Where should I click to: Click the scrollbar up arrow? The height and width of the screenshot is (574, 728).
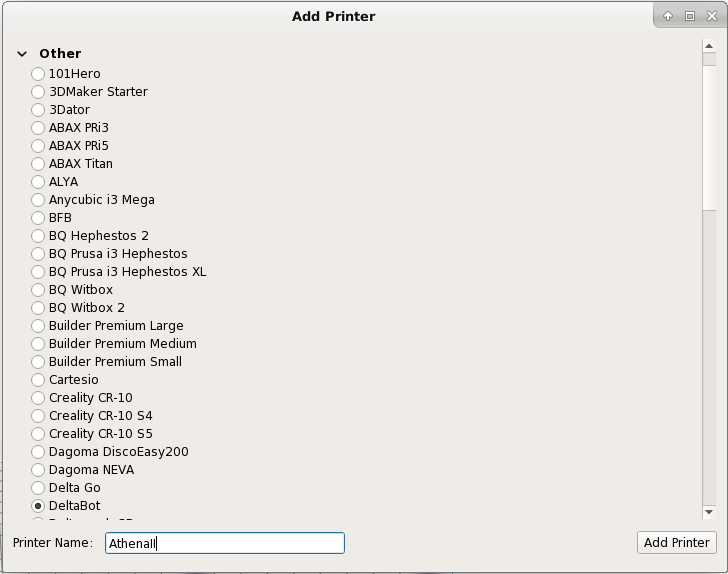click(x=709, y=45)
